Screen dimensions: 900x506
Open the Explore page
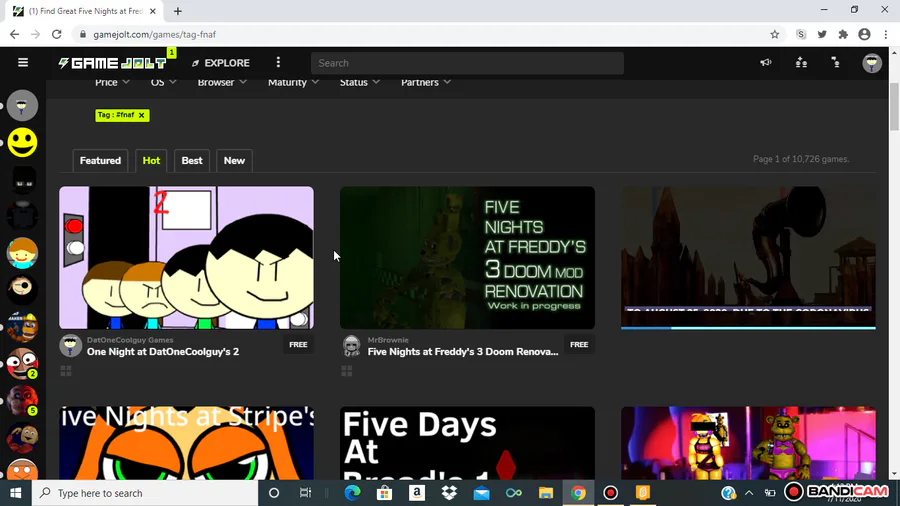tap(221, 63)
